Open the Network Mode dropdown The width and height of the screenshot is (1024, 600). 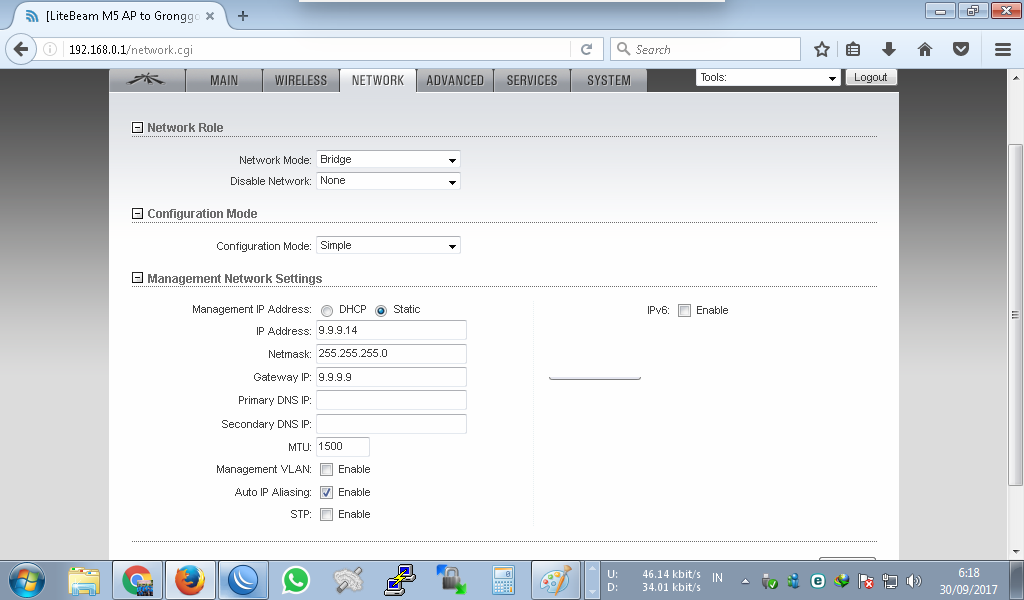point(388,159)
